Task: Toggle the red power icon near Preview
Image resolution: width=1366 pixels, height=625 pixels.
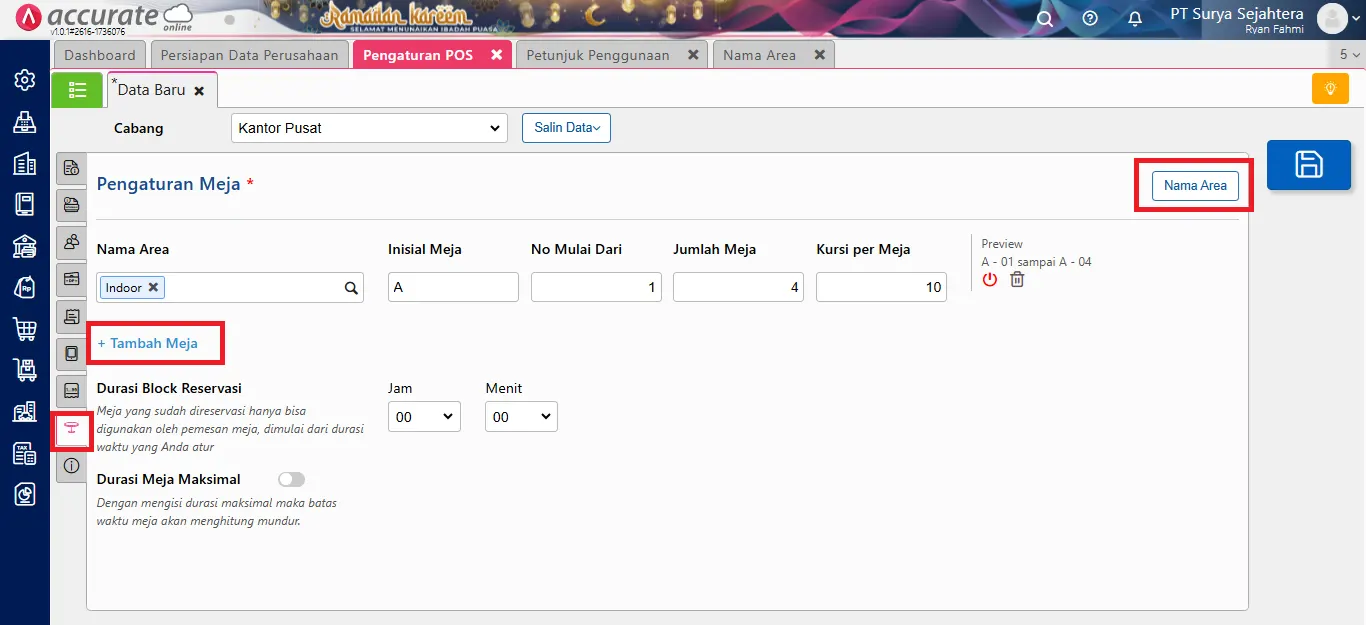Action: coord(990,281)
